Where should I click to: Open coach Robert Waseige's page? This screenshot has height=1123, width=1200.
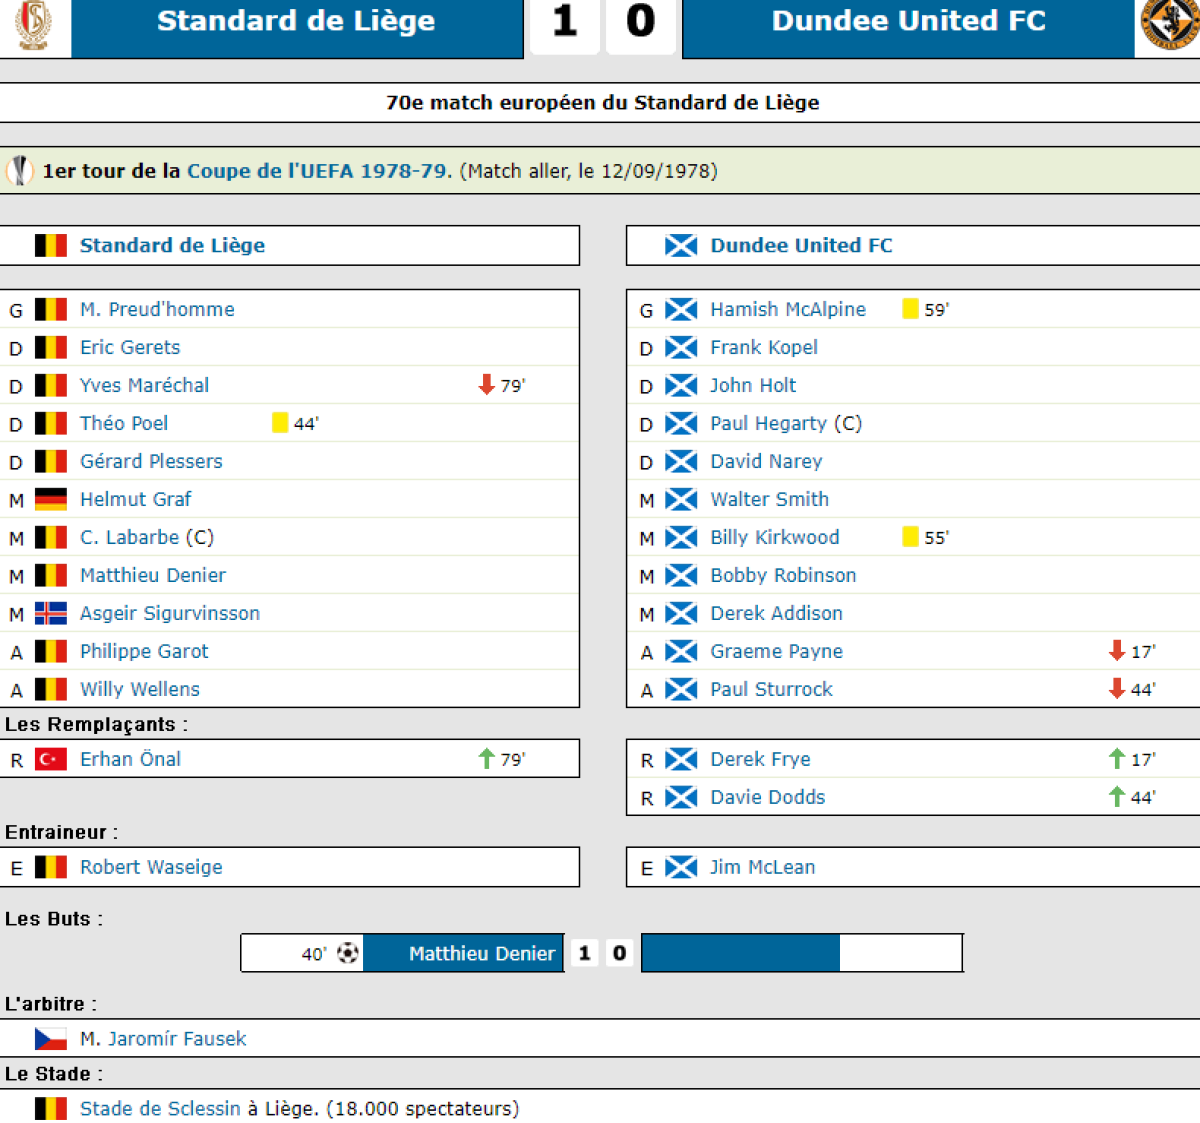(151, 867)
